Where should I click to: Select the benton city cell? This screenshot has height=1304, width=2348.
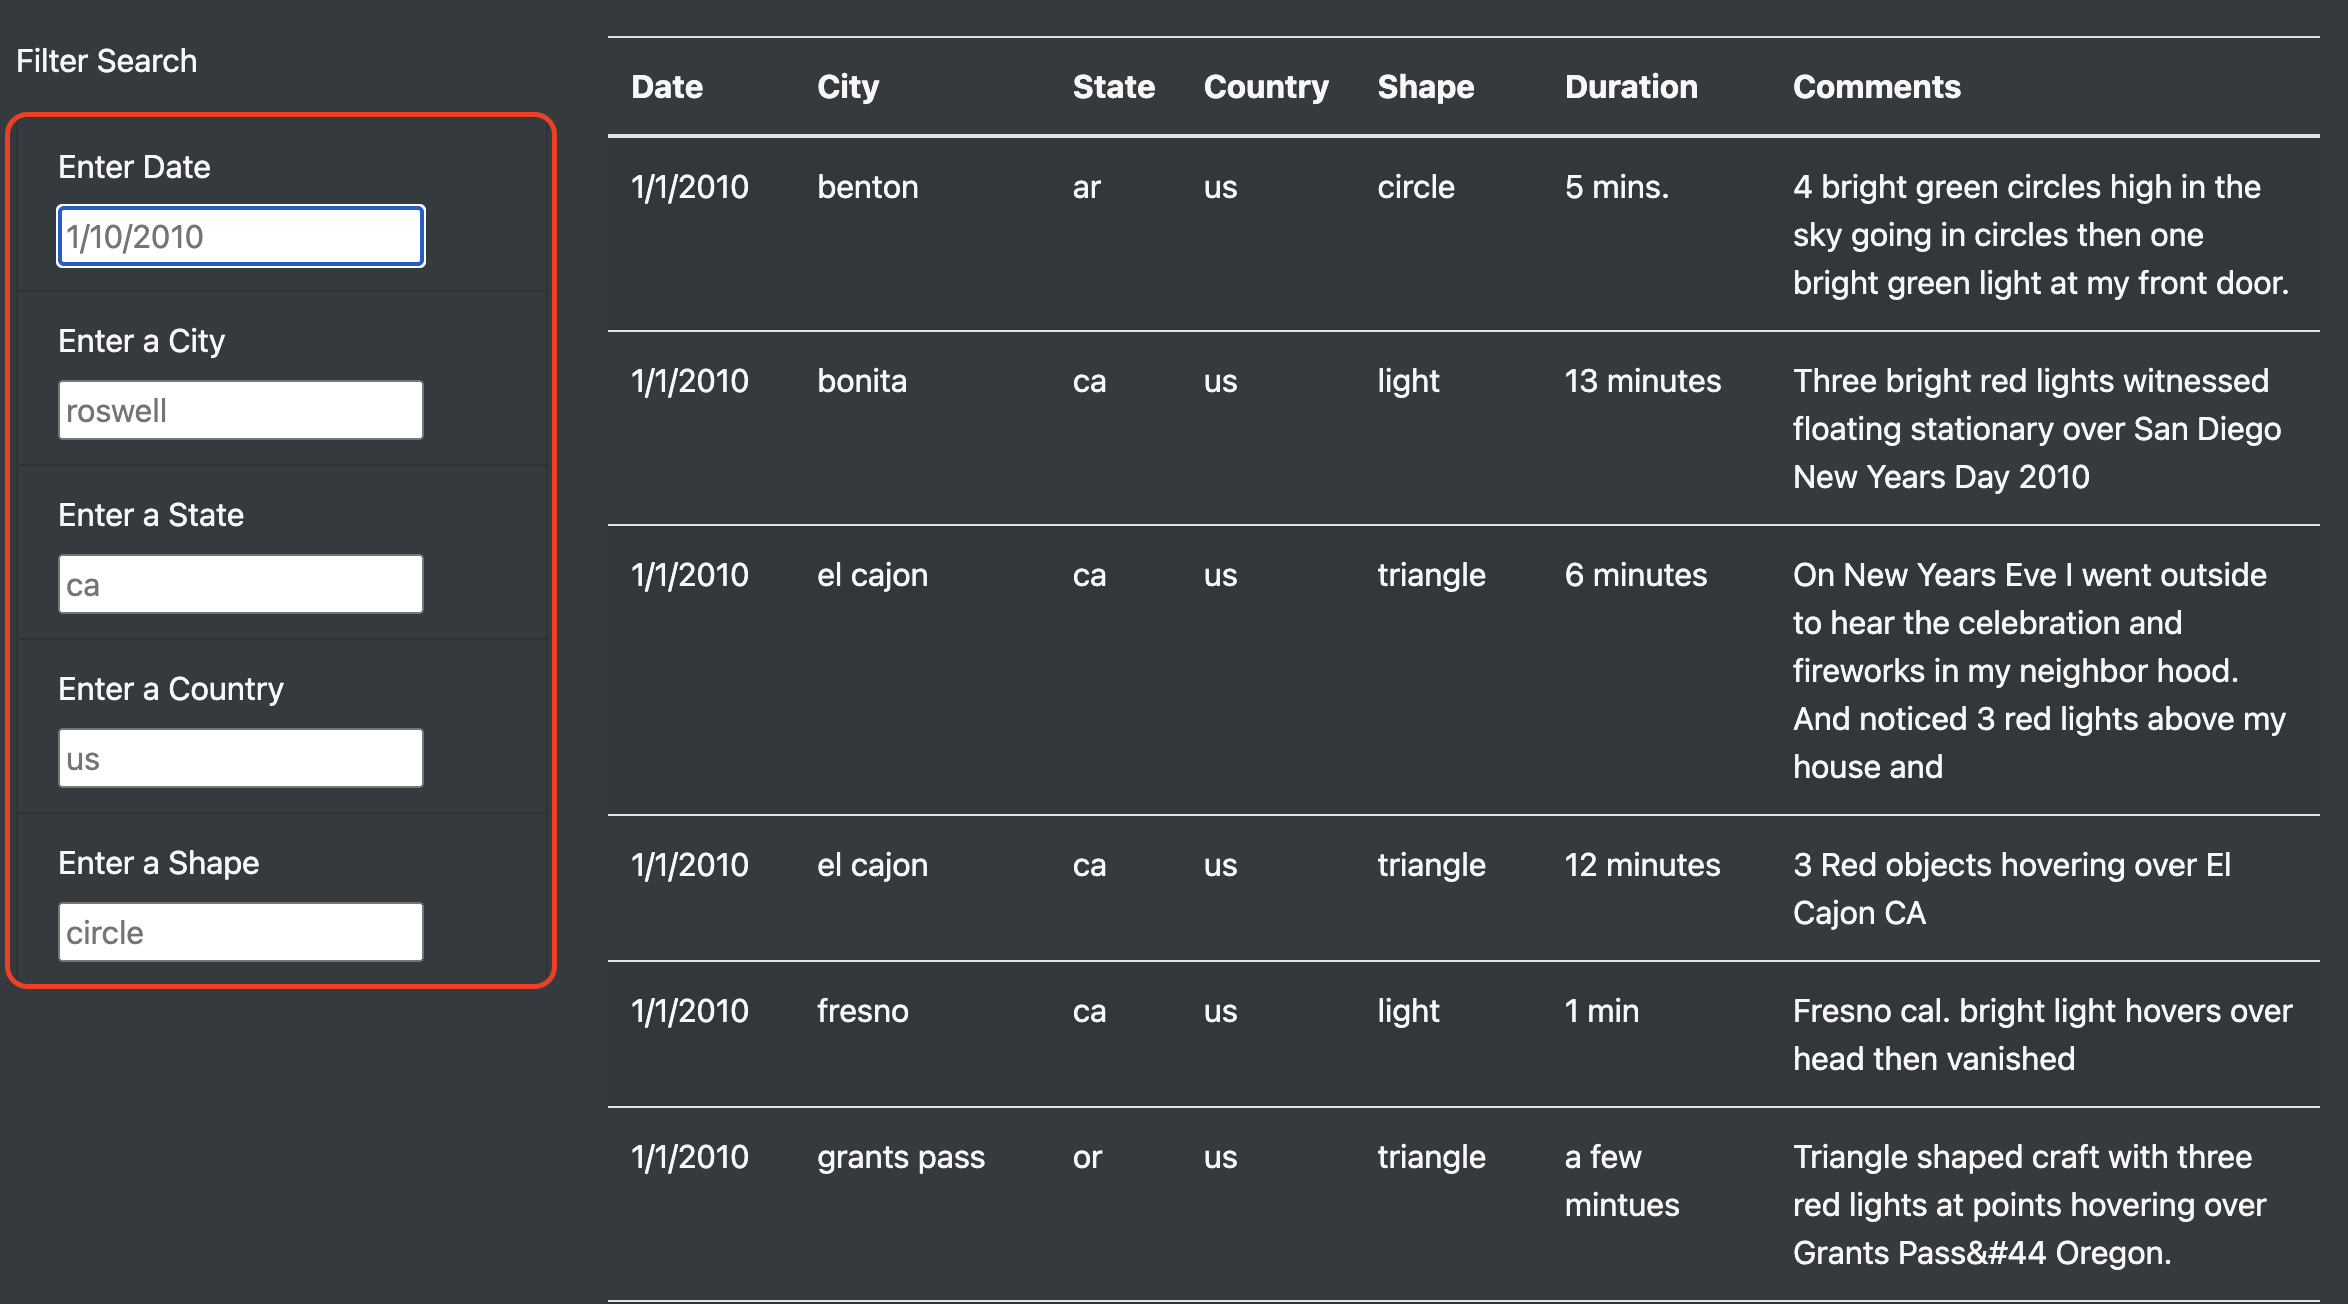[867, 187]
